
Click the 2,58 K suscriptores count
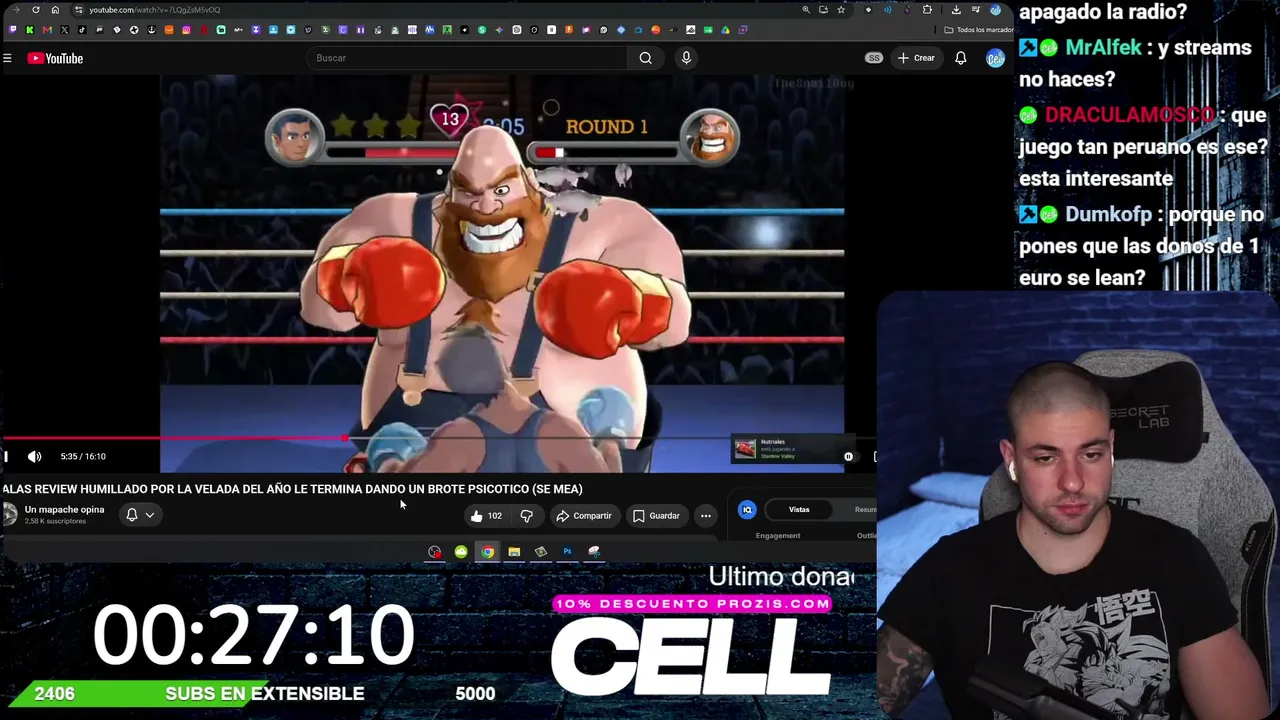55,522
